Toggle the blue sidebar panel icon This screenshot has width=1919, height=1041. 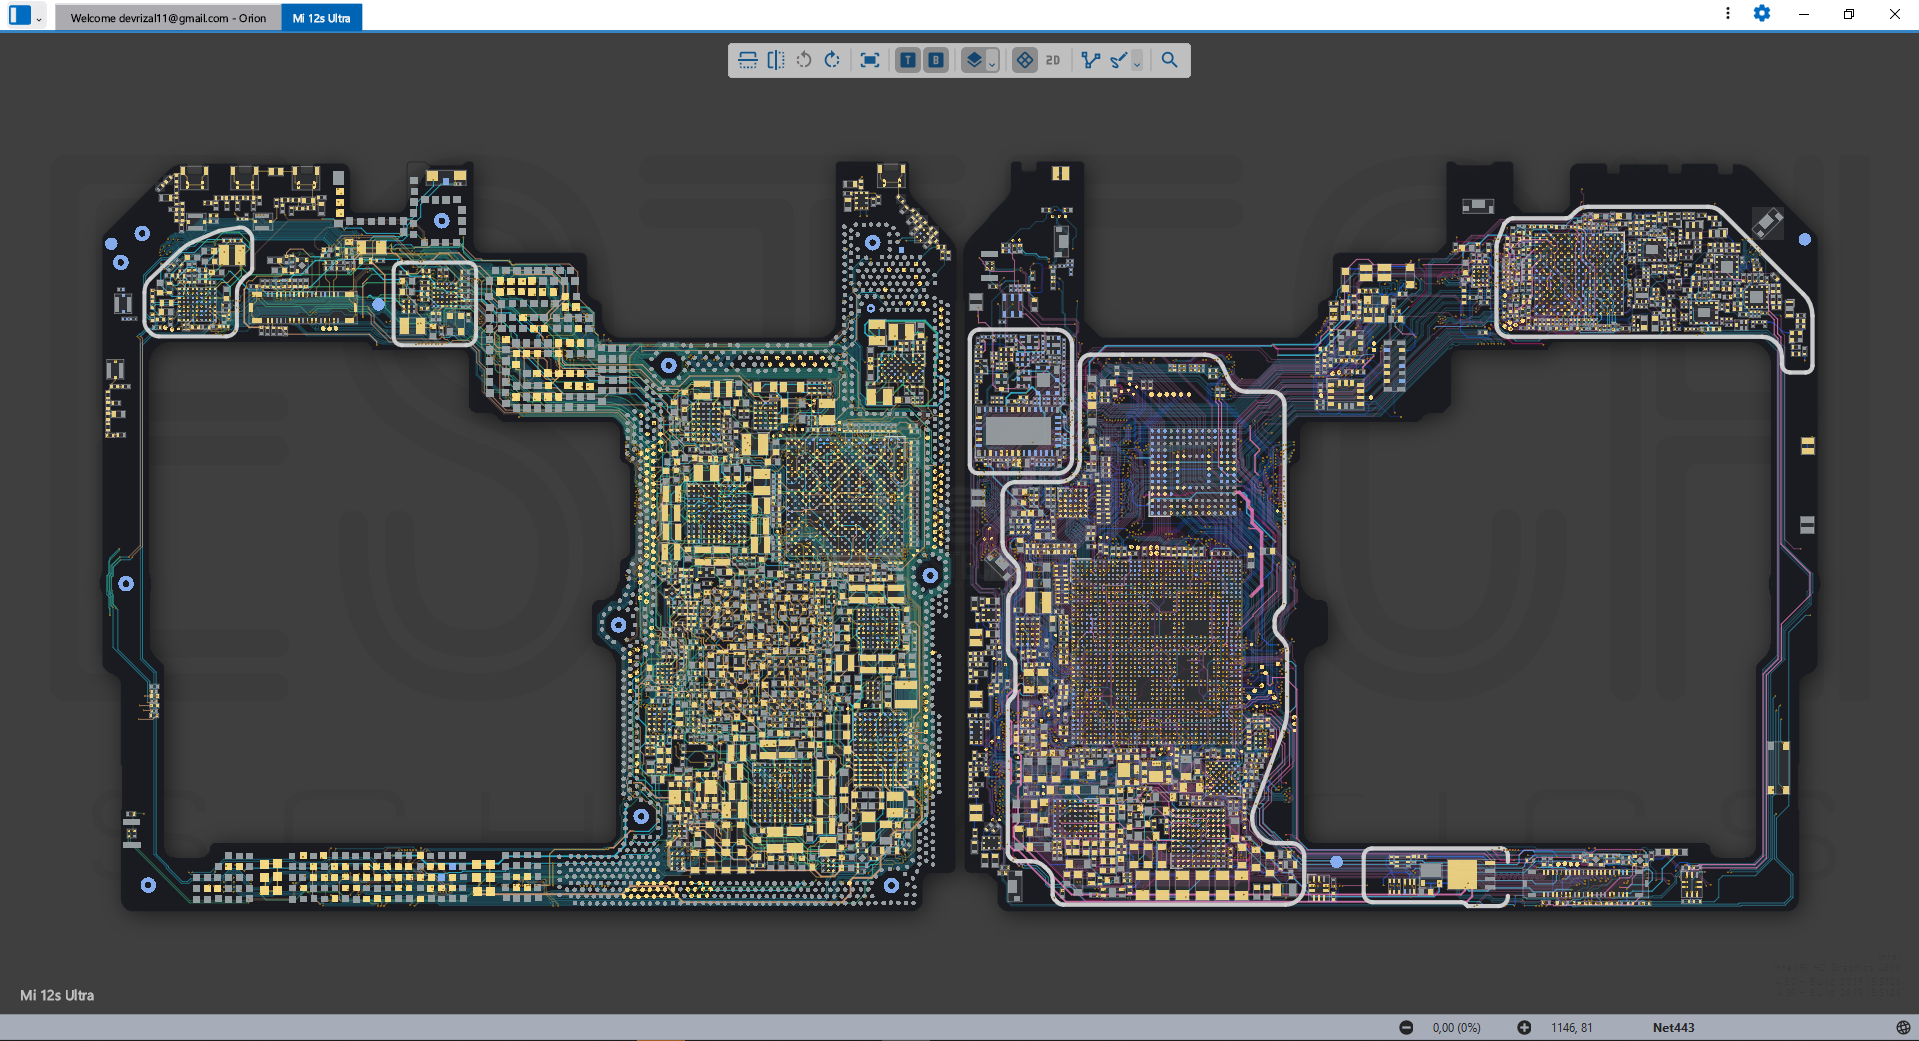(20, 15)
